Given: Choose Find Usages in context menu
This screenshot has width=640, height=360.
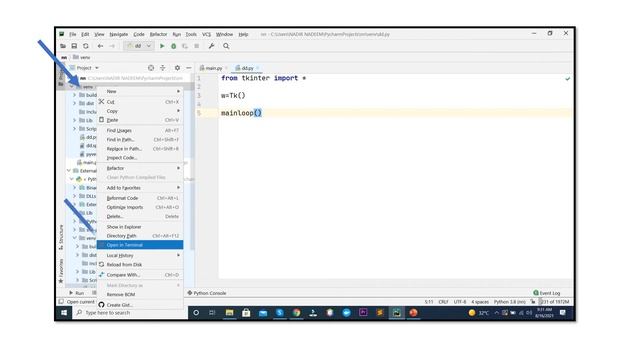Looking at the screenshot, I should tap(140, 131).
